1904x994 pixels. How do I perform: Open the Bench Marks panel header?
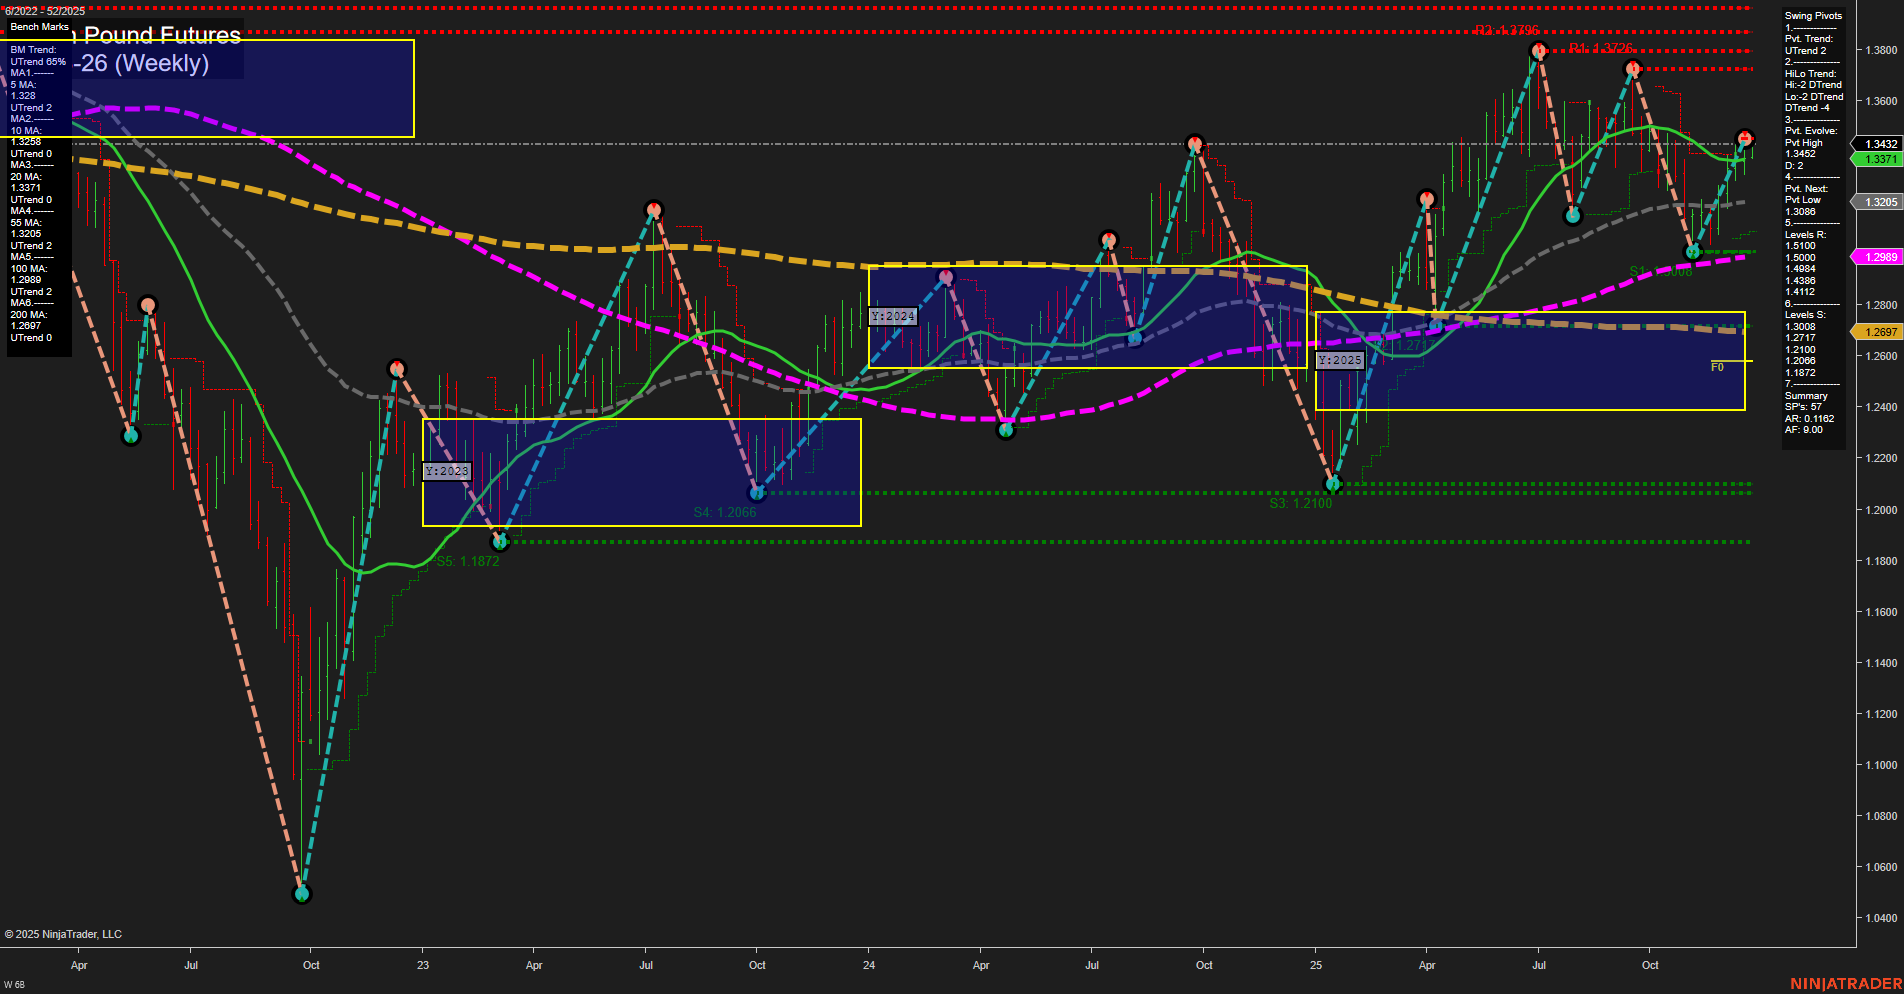tap(38, 27)
